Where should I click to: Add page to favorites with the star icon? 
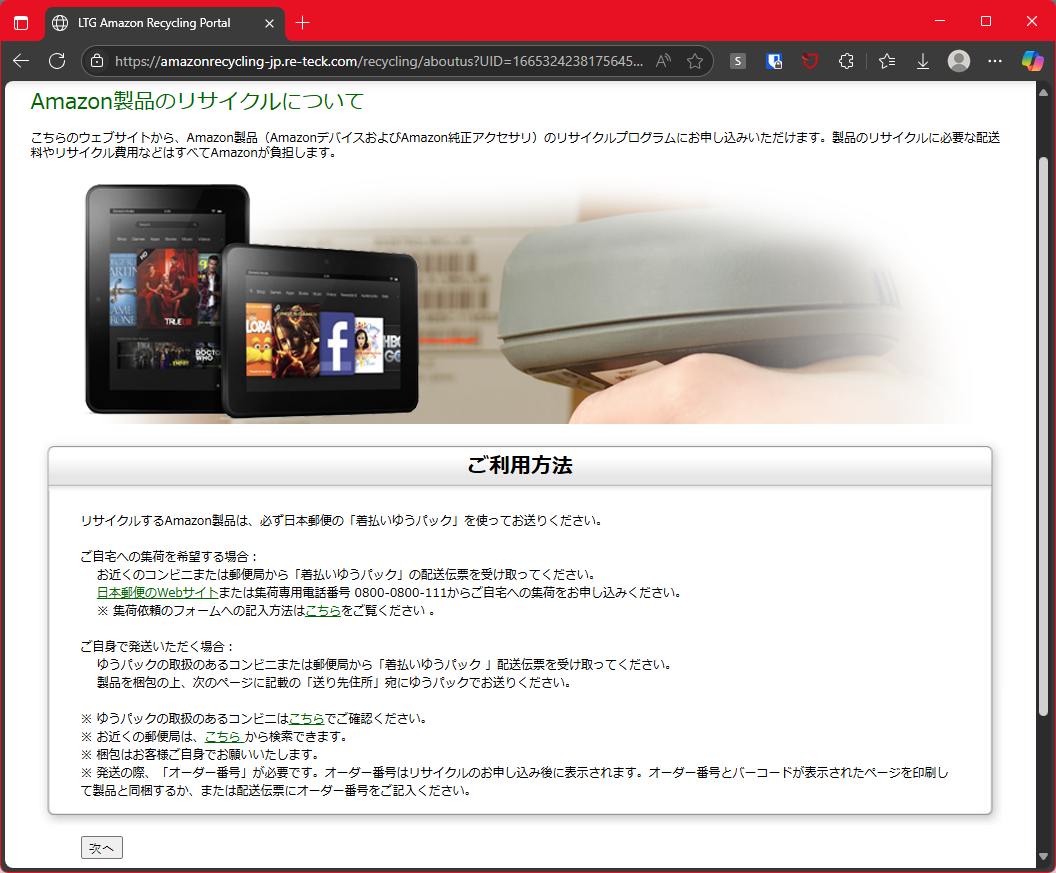[x=695, y=61]
